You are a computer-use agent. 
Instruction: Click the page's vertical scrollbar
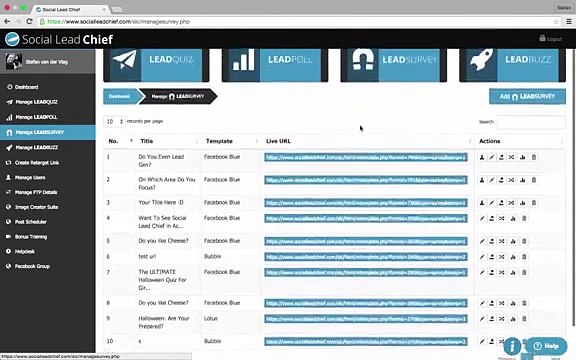[x=573, y=187]
